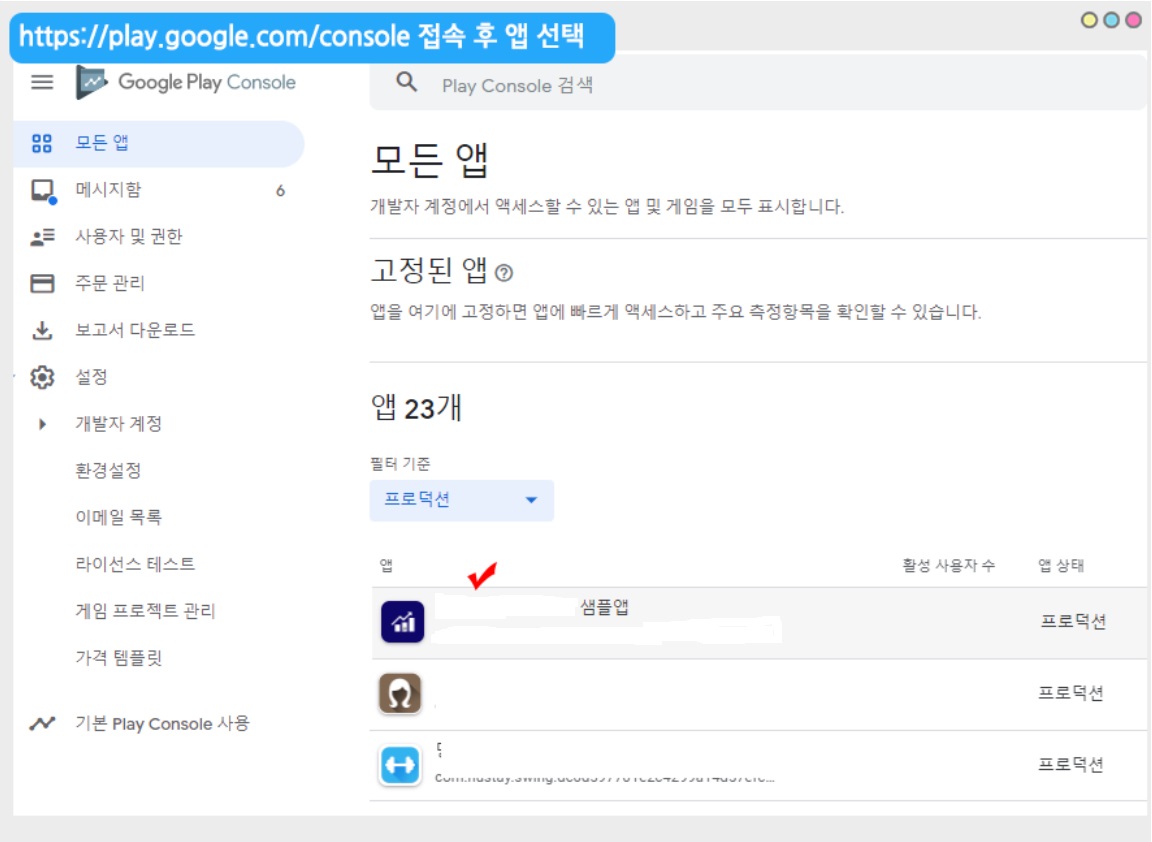Click 기본 Play Console 사용 link
This screenshot has height=842, width=1152.
[162, 724]
